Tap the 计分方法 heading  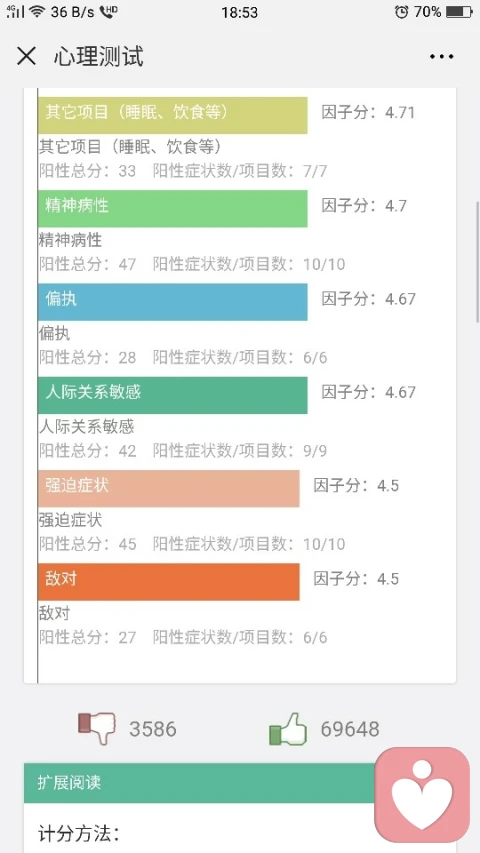[x=79, y=832]
